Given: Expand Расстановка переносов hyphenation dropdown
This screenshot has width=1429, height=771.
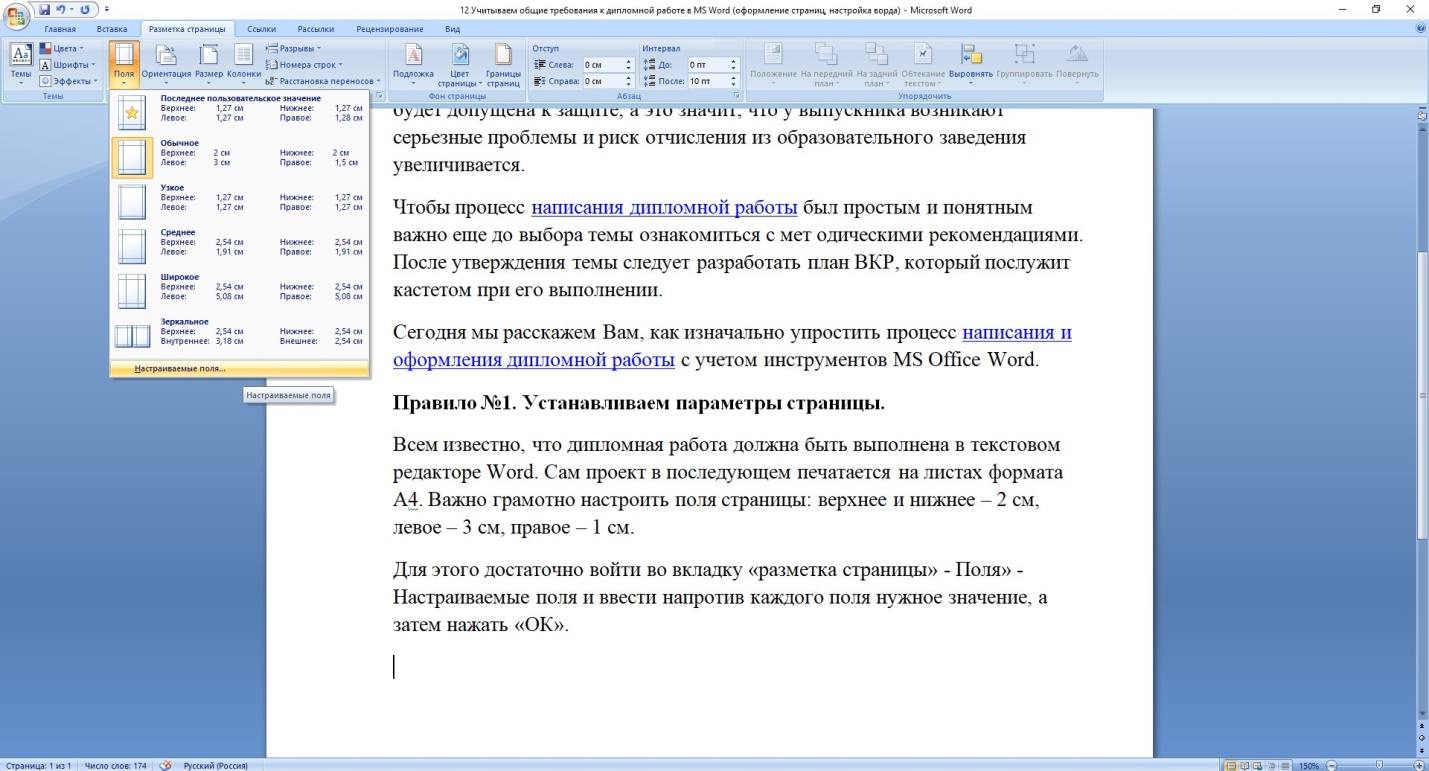Looking at the screenshot, I should click(x=323, y=81).
